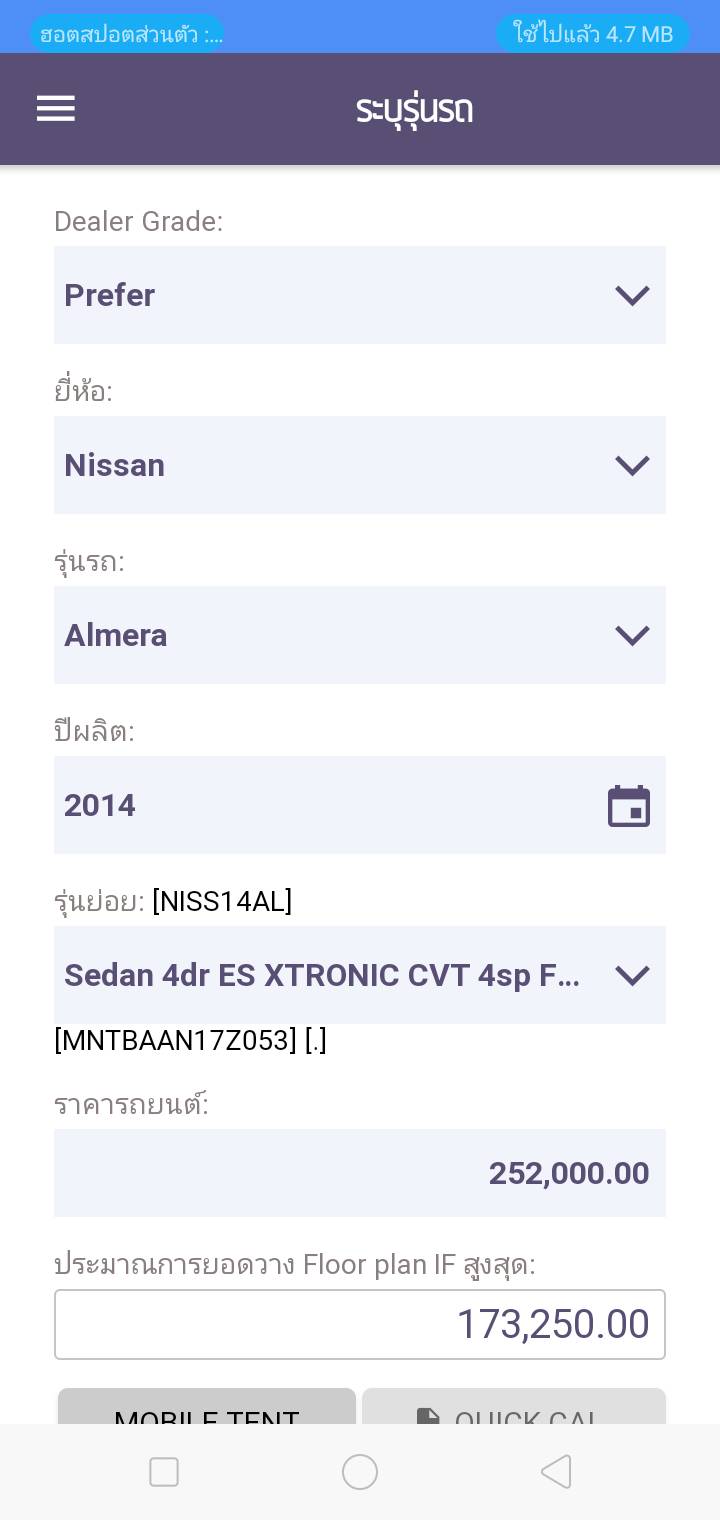Open the calendar picker for production year
This screenshot has height=1520, width=720.
629,806
